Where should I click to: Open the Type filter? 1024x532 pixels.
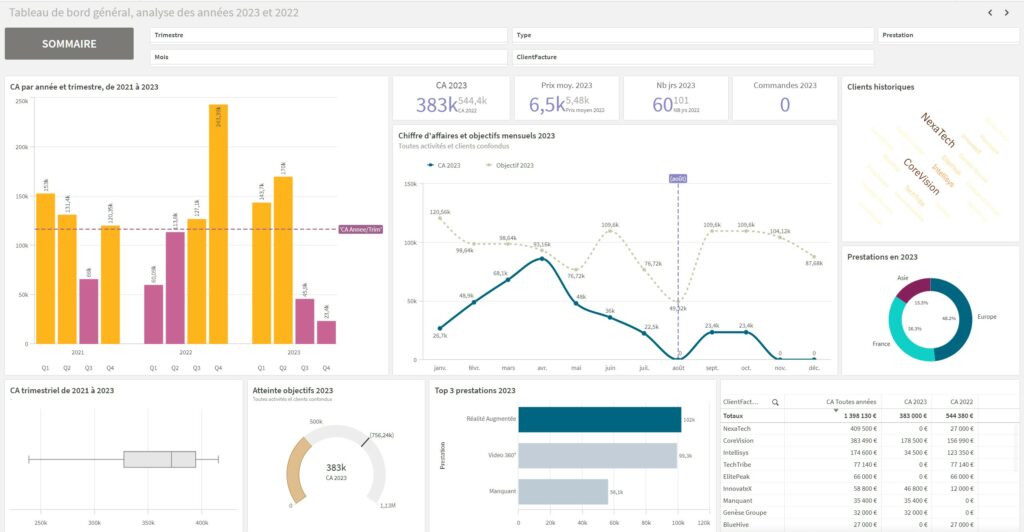[693, 35]
